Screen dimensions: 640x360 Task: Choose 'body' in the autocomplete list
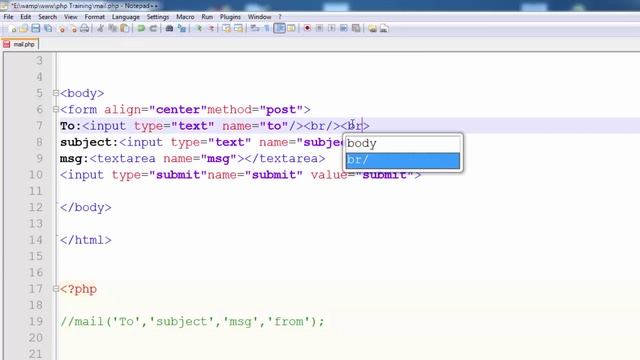(x=403, y=143)
